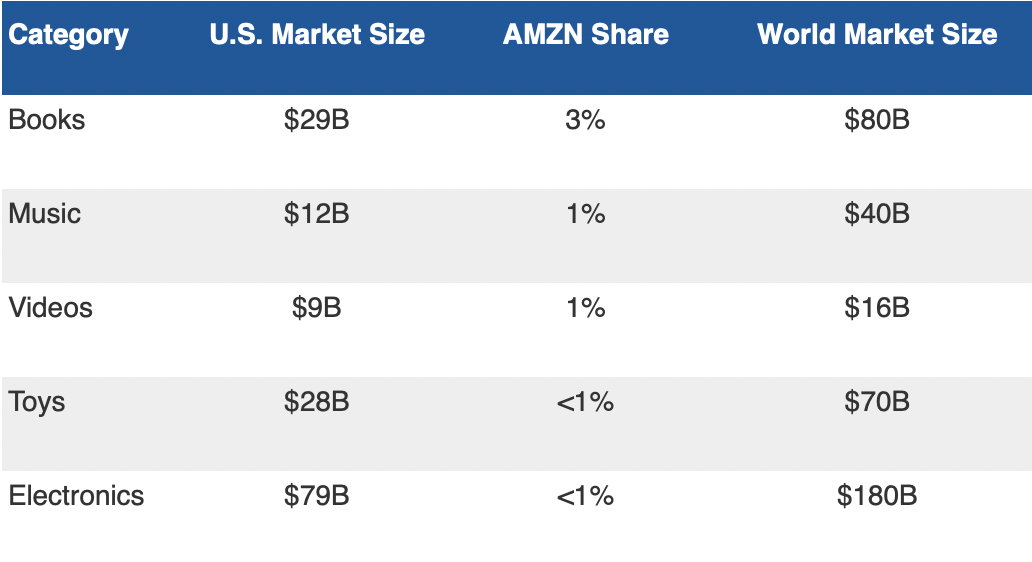
Task: Select the Music category cell
Action: tap(45, 214)
